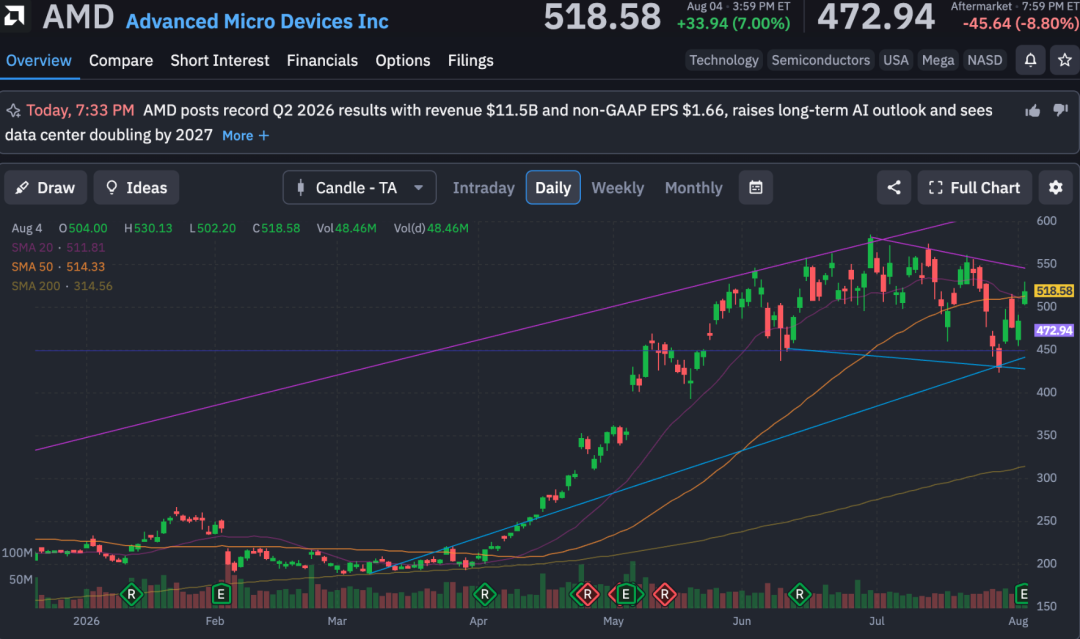Select the Intraday timeframe option
This screenshot has height=639, width=1080.
click(x=484, y=188)
